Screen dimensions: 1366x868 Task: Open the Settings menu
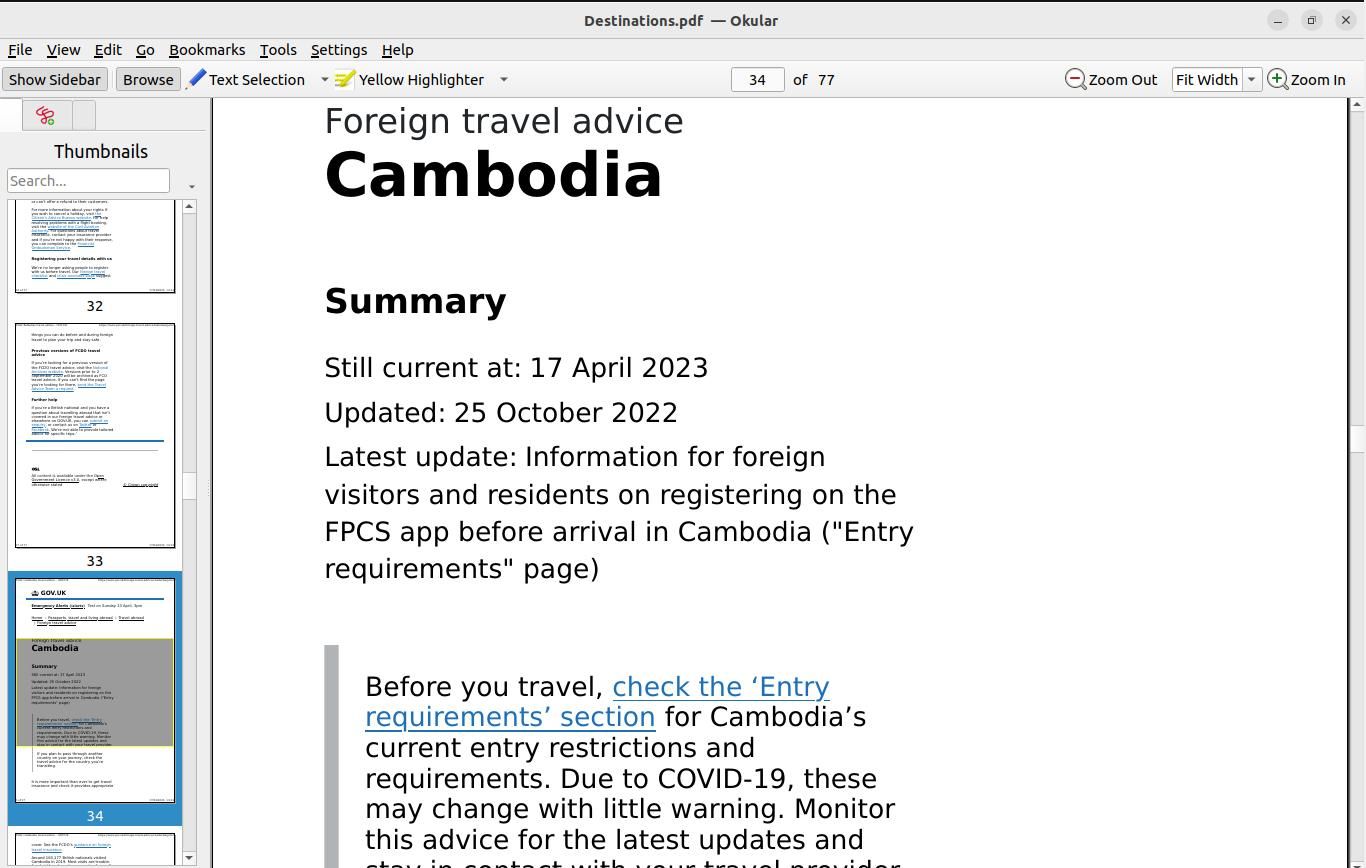pyautogui.click(x=339, y=50)
